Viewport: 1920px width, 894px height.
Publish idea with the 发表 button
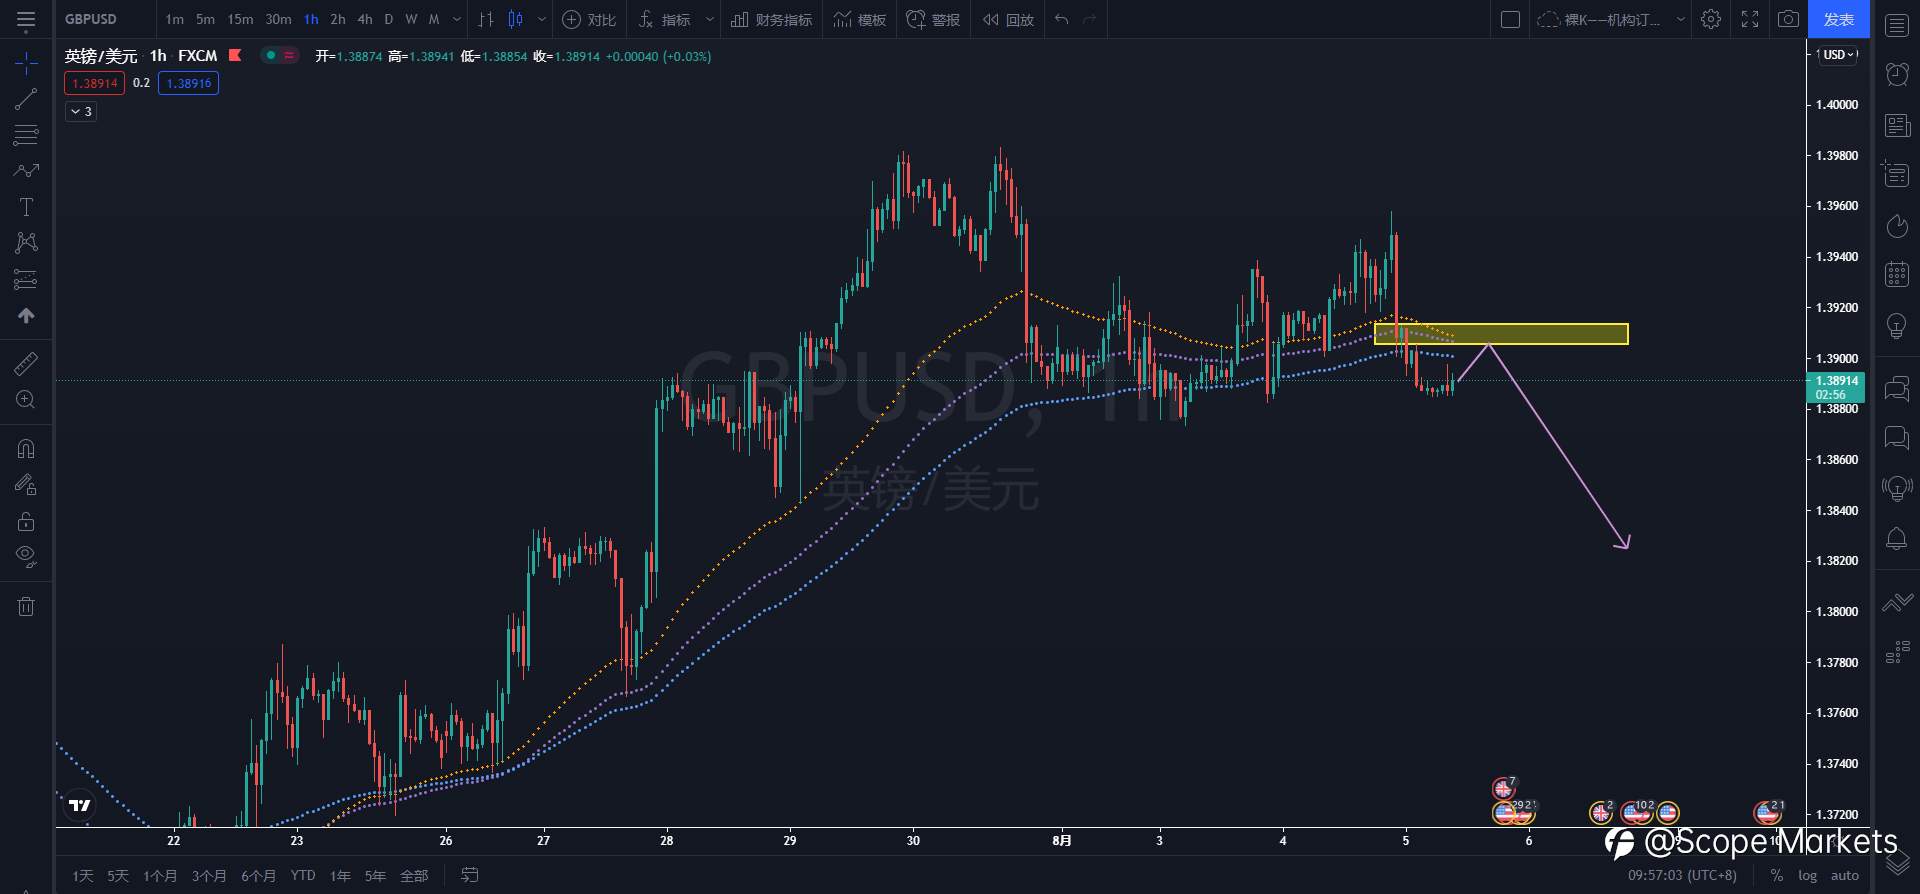(x=1838, y=19)
